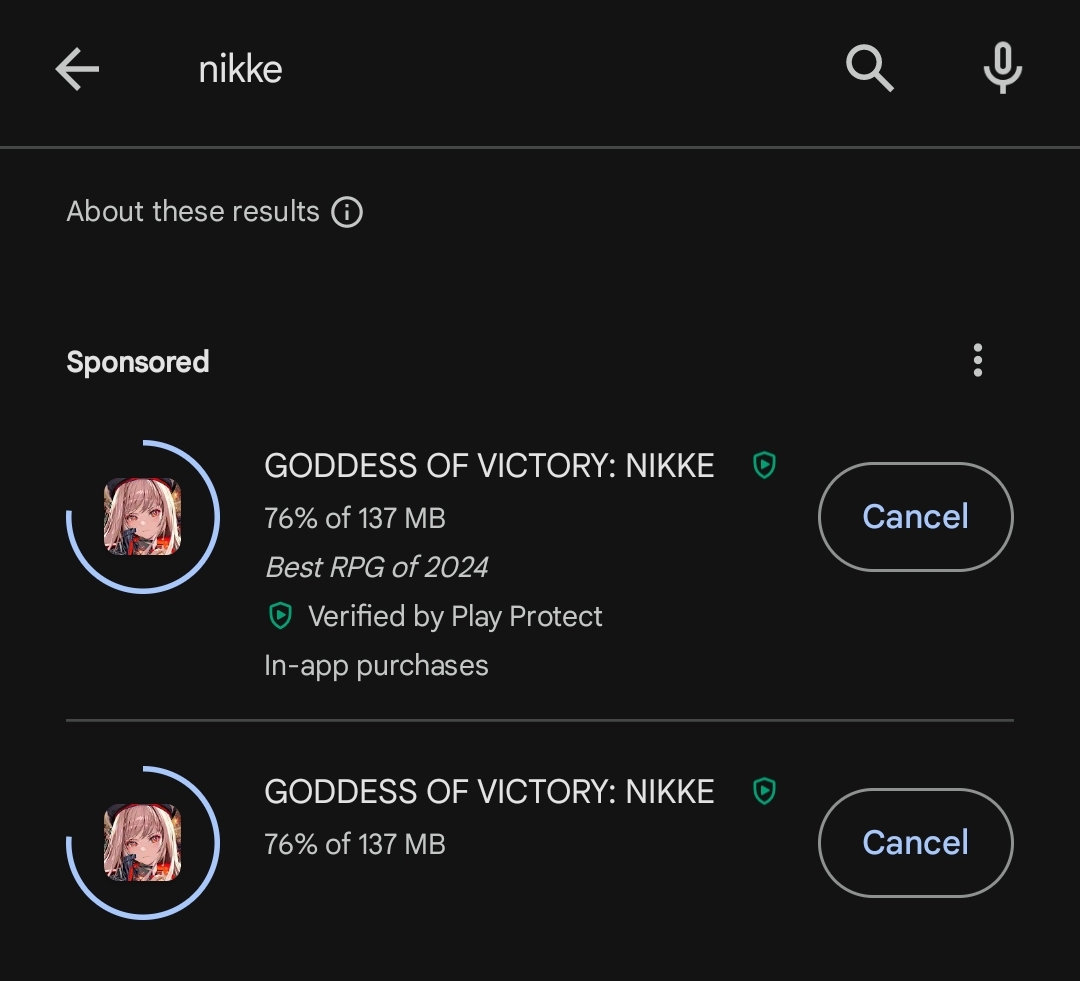Go back using the back arrow
Image resolution: width=1080 pixels, height=981 pixels.
click(x=77, y=70)
